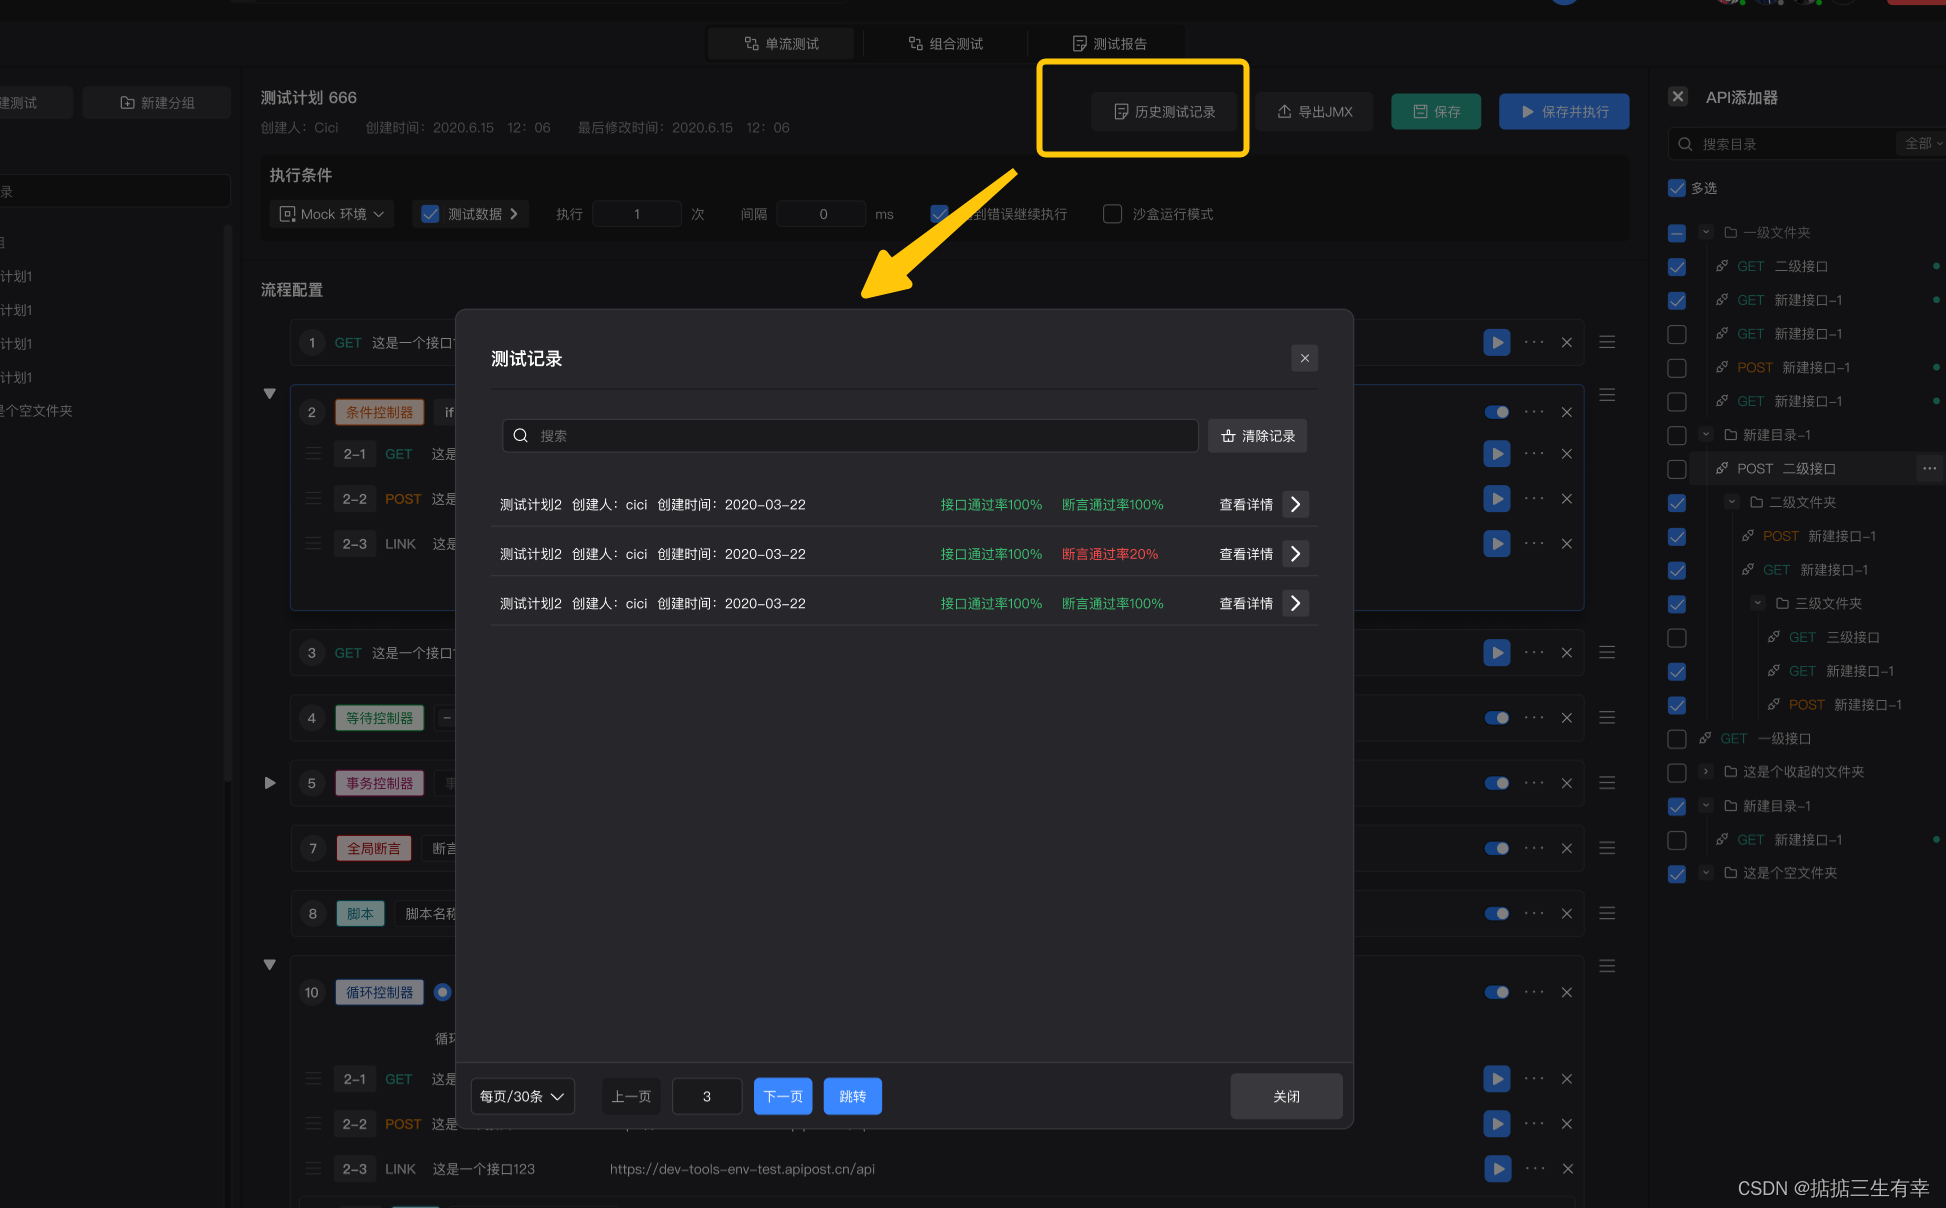The height and width of the screenshot is (1208, 1946).
Task: Open 历史测试记录 history button
Action: point(1164,112)
